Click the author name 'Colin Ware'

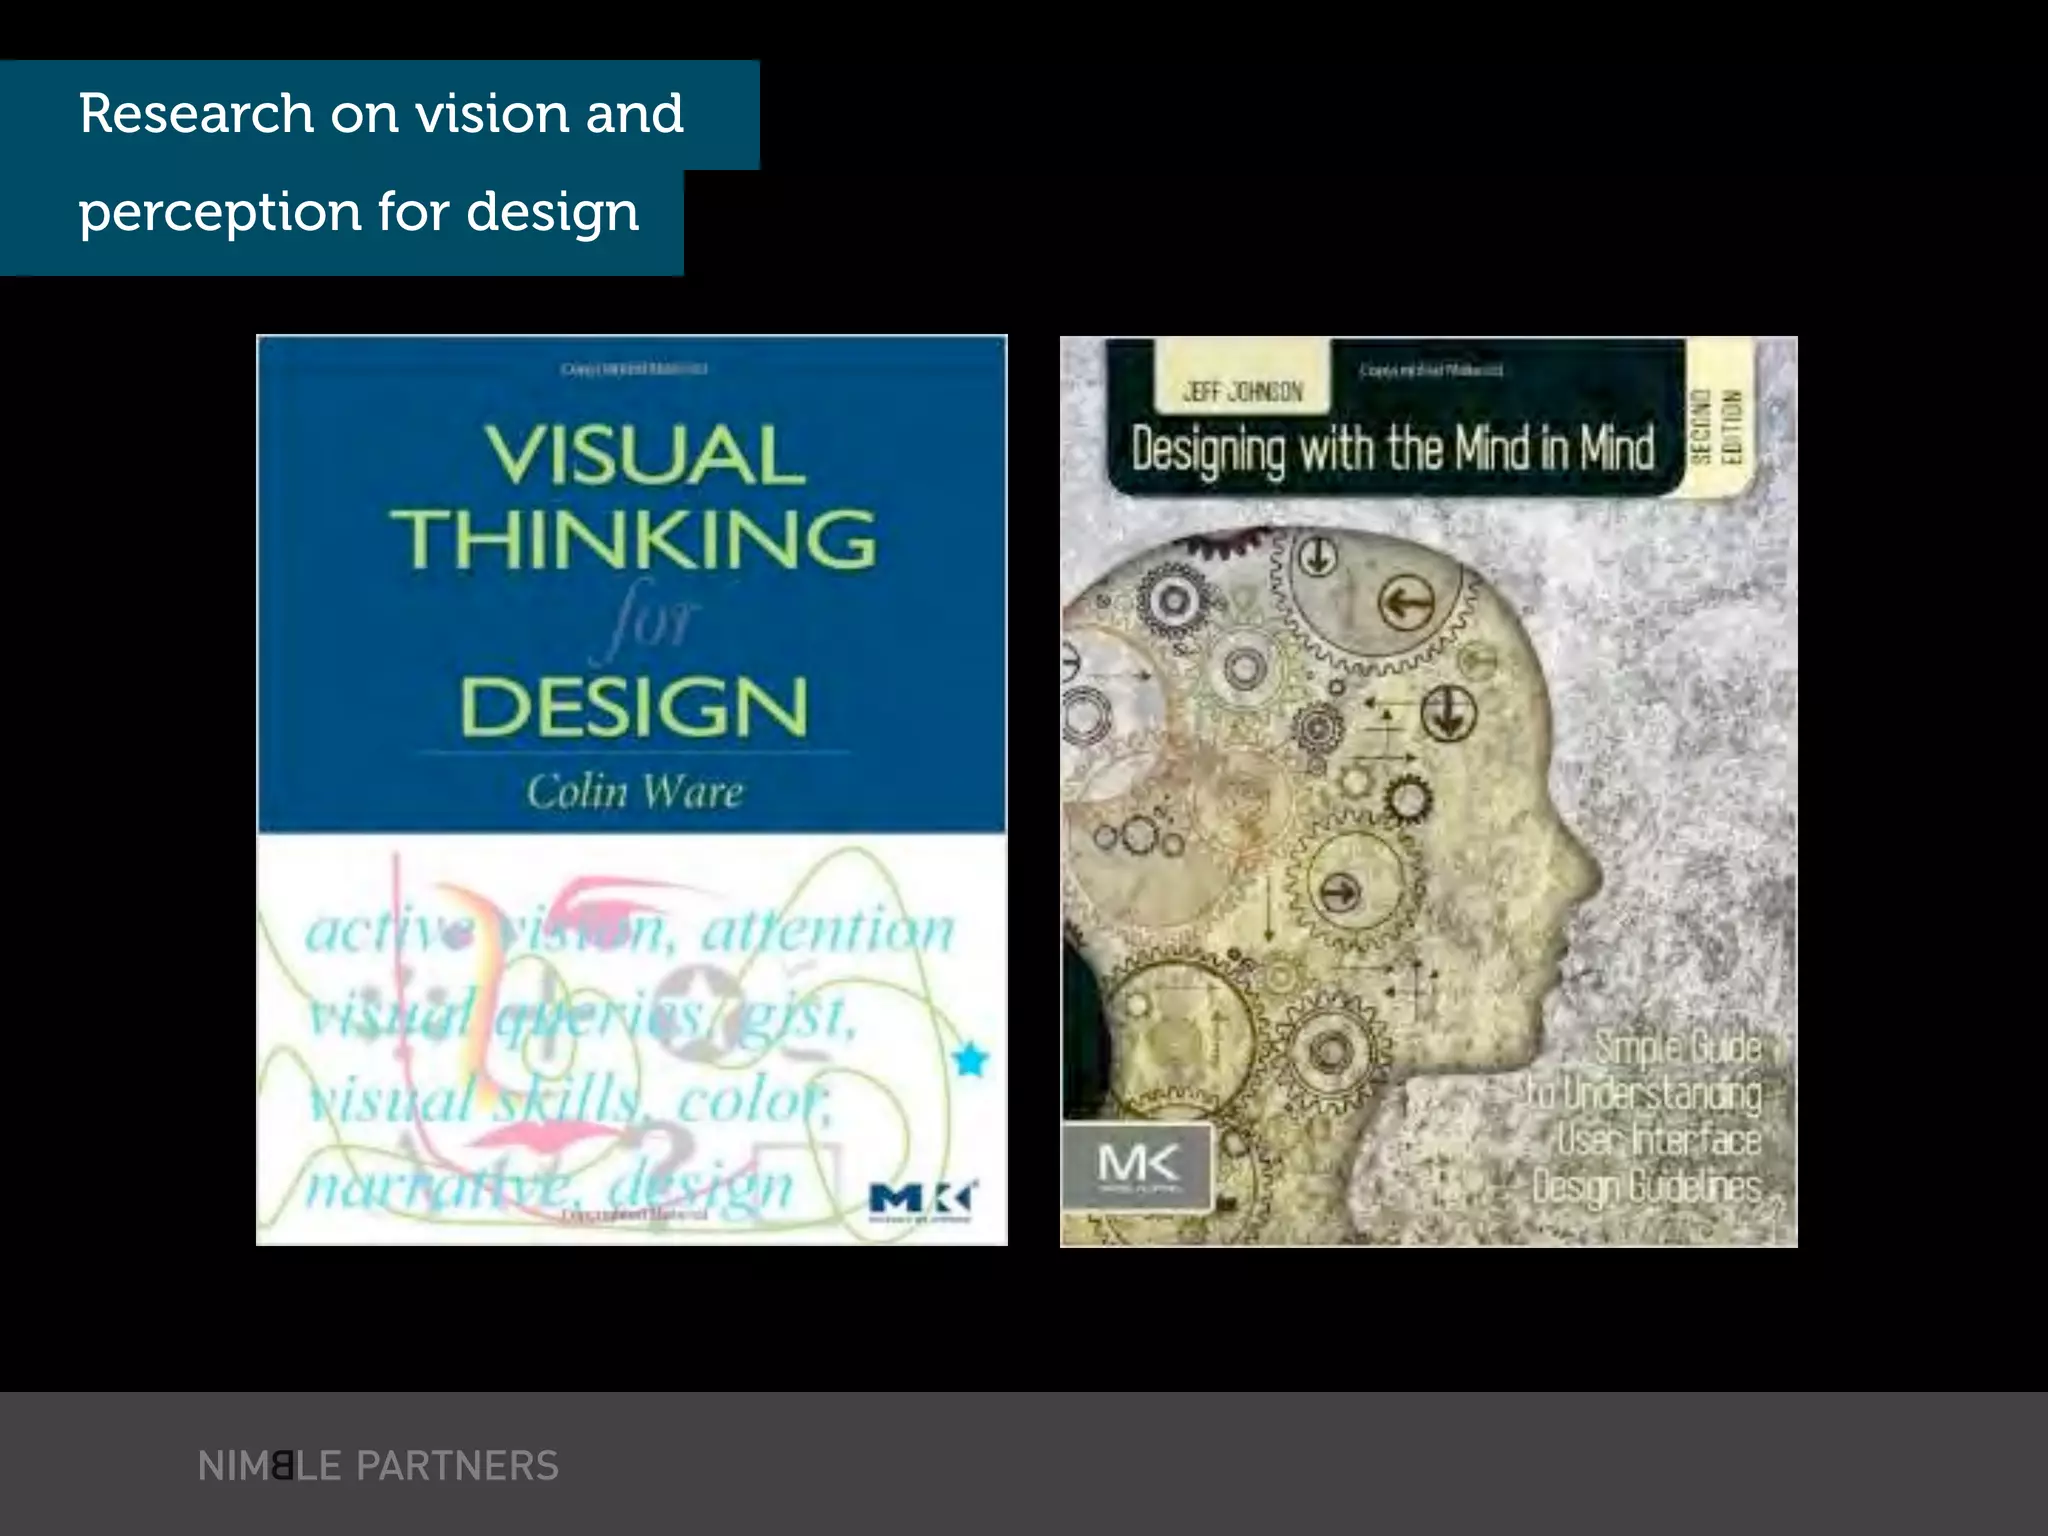(635, 792)
